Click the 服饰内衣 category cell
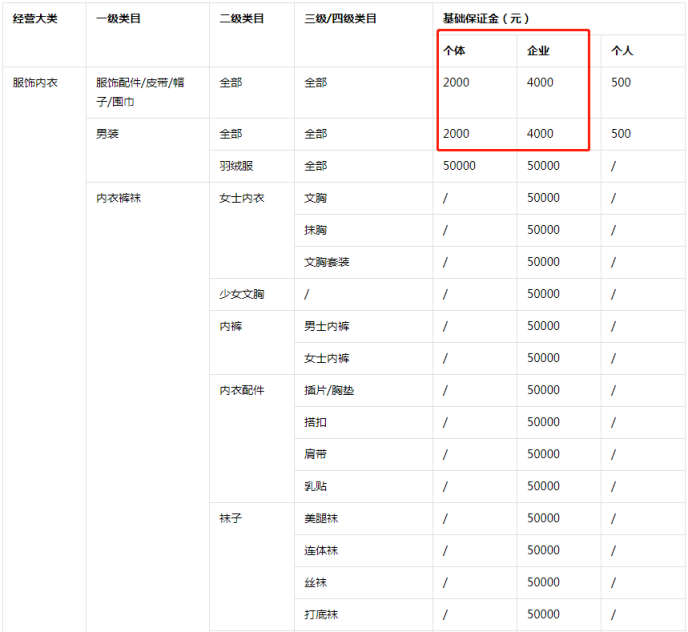The width and height of the screenshot is (688, 632). 35,83
